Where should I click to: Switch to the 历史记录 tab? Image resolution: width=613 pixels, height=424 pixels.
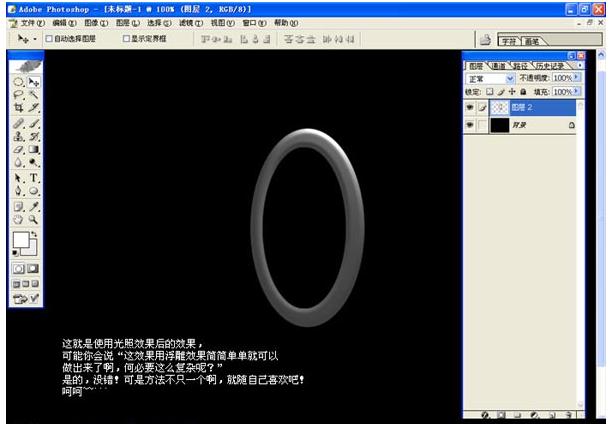coord(550,66)
